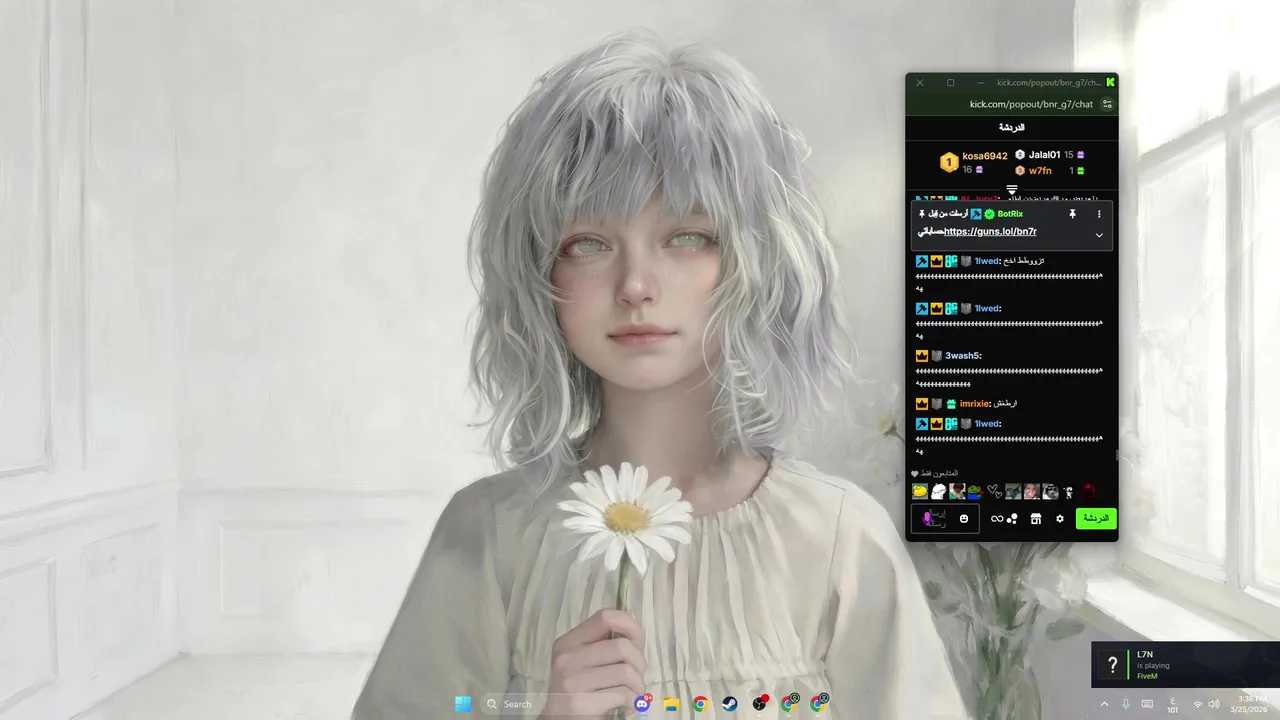Select the white dancing figure emote

pyautogui.click(x=1068, y=491)
